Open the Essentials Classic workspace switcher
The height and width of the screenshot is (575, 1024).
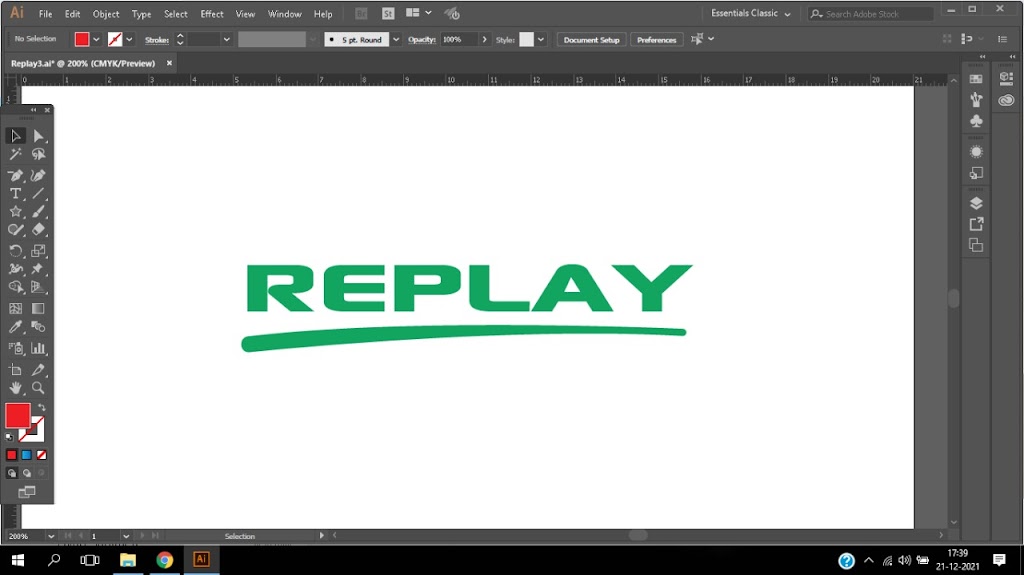pyautogui.click(x=750, y=14)
